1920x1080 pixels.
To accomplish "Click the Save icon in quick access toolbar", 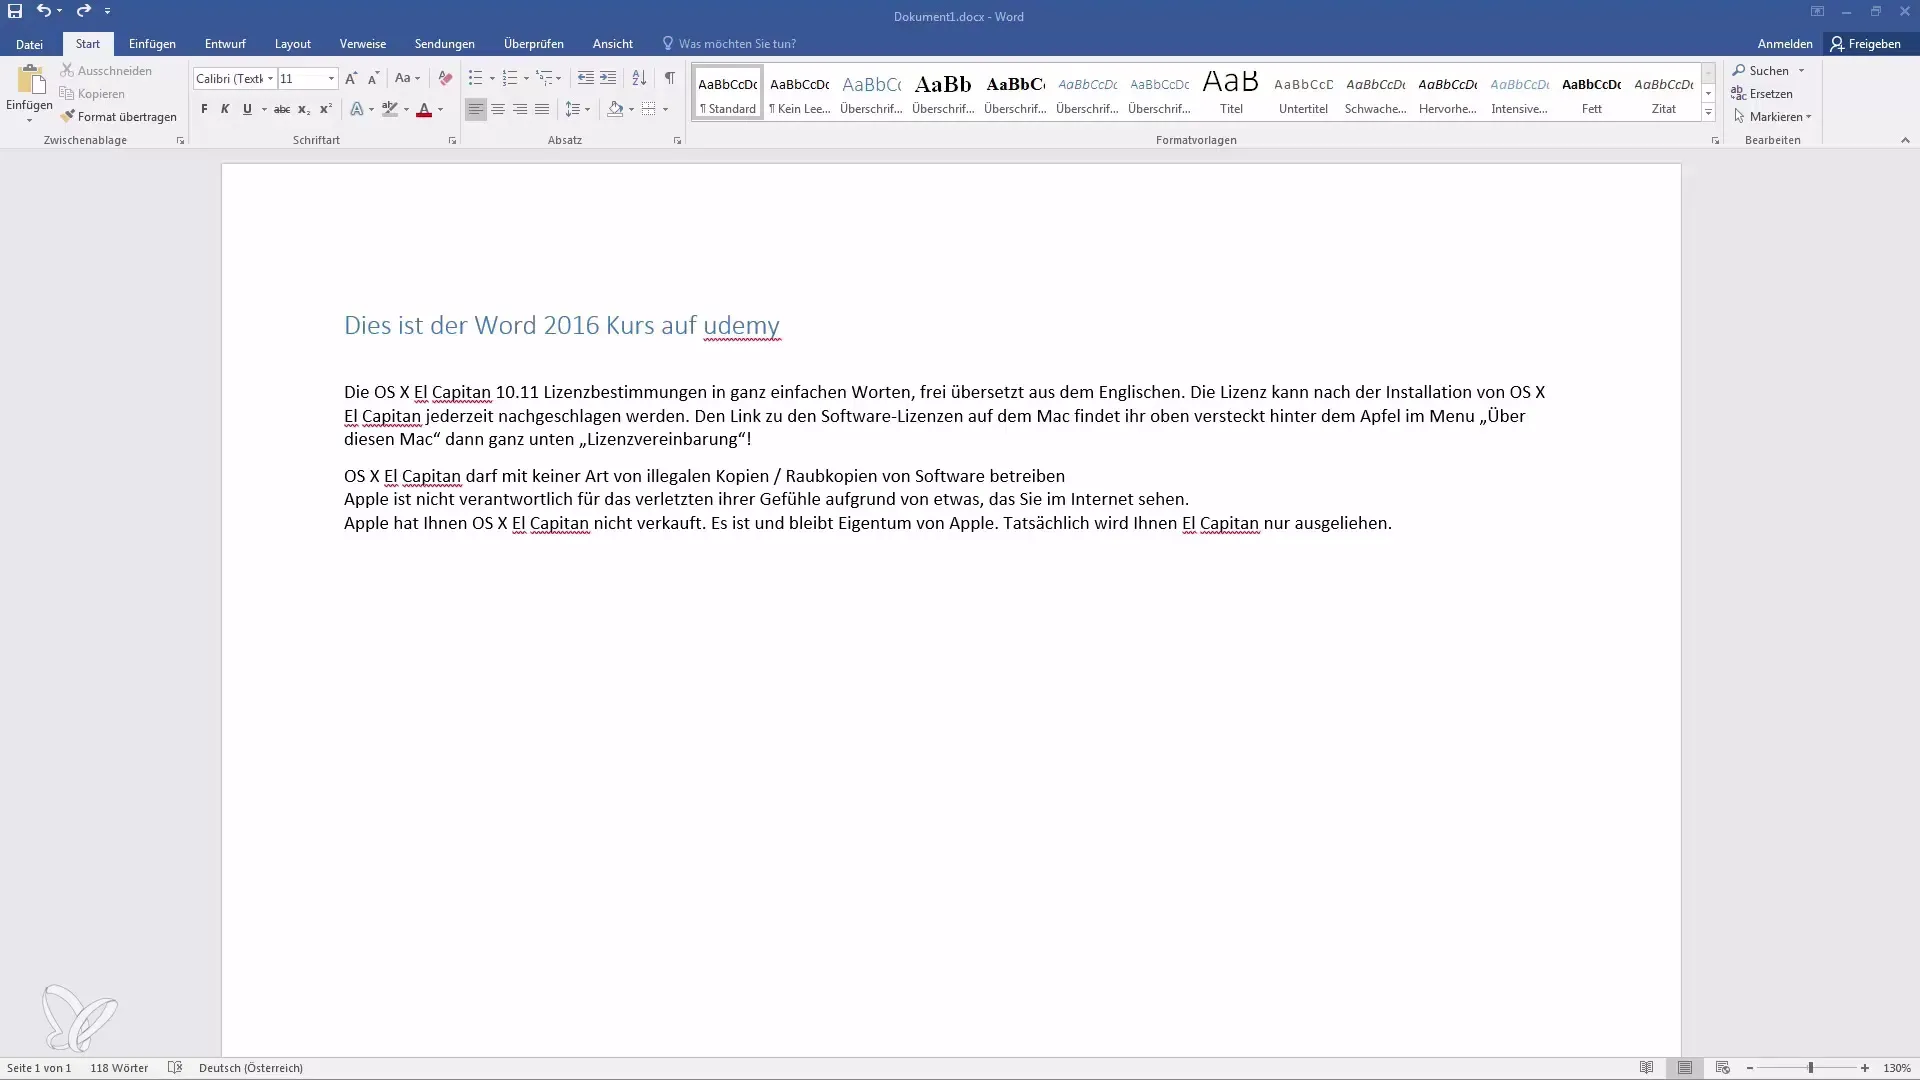I will (x=15, y=11).
